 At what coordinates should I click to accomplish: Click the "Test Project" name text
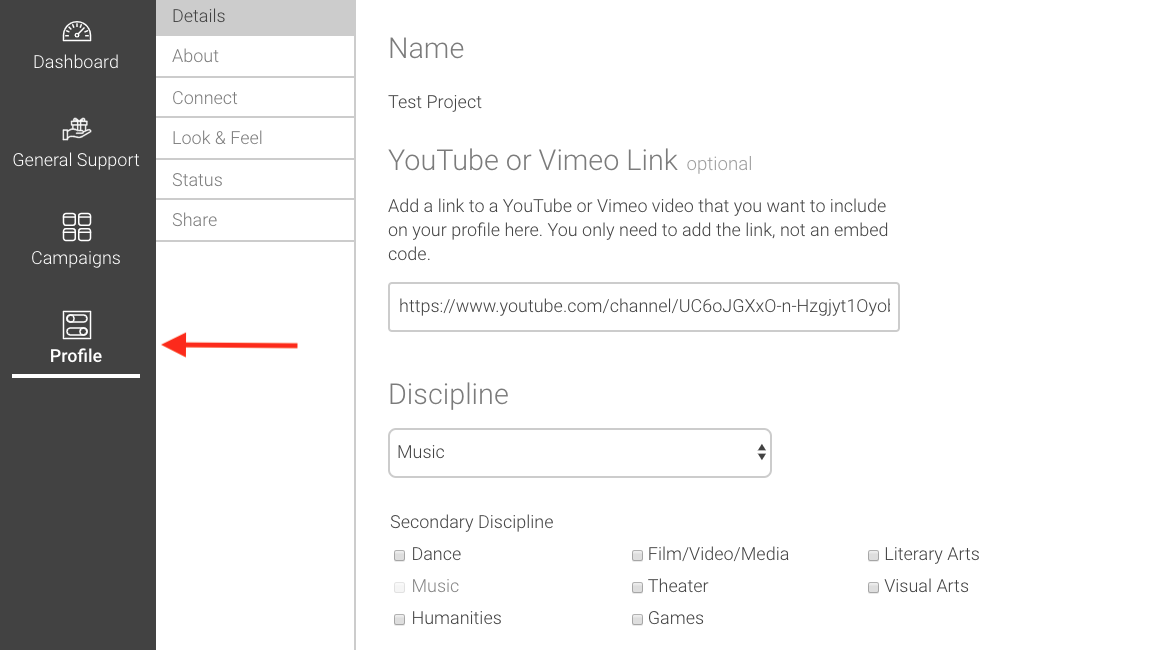[435, 102]
